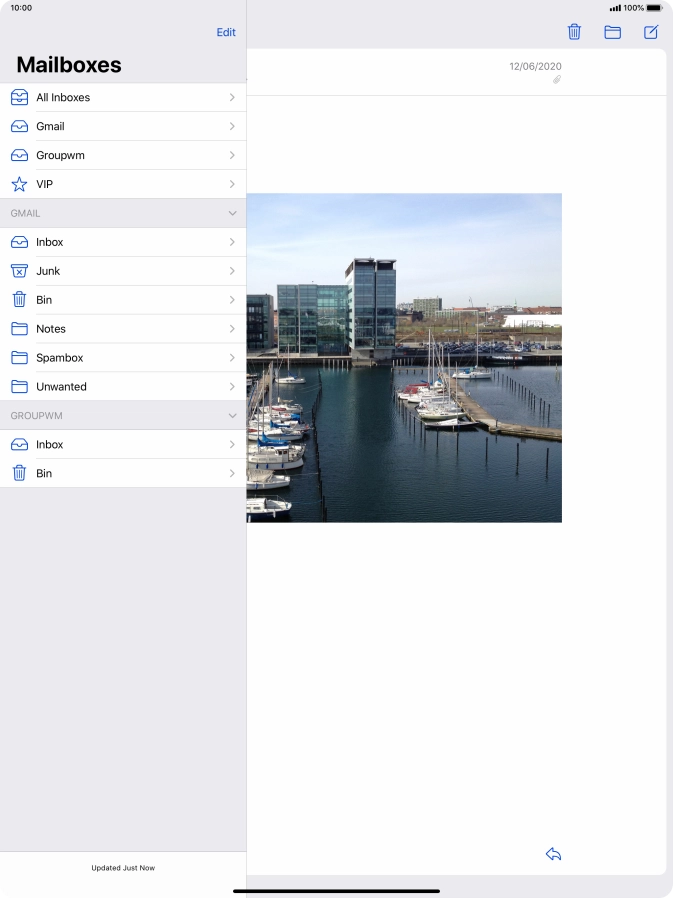Select the Unwanted folder
673x898 pixels.
coord(122,387)
